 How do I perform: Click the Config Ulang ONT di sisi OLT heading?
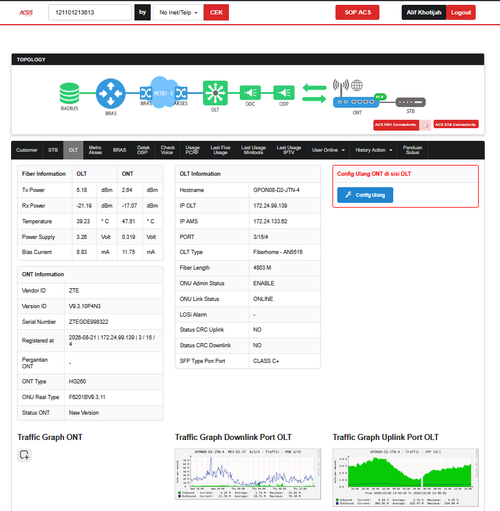[x=374, y=174]
